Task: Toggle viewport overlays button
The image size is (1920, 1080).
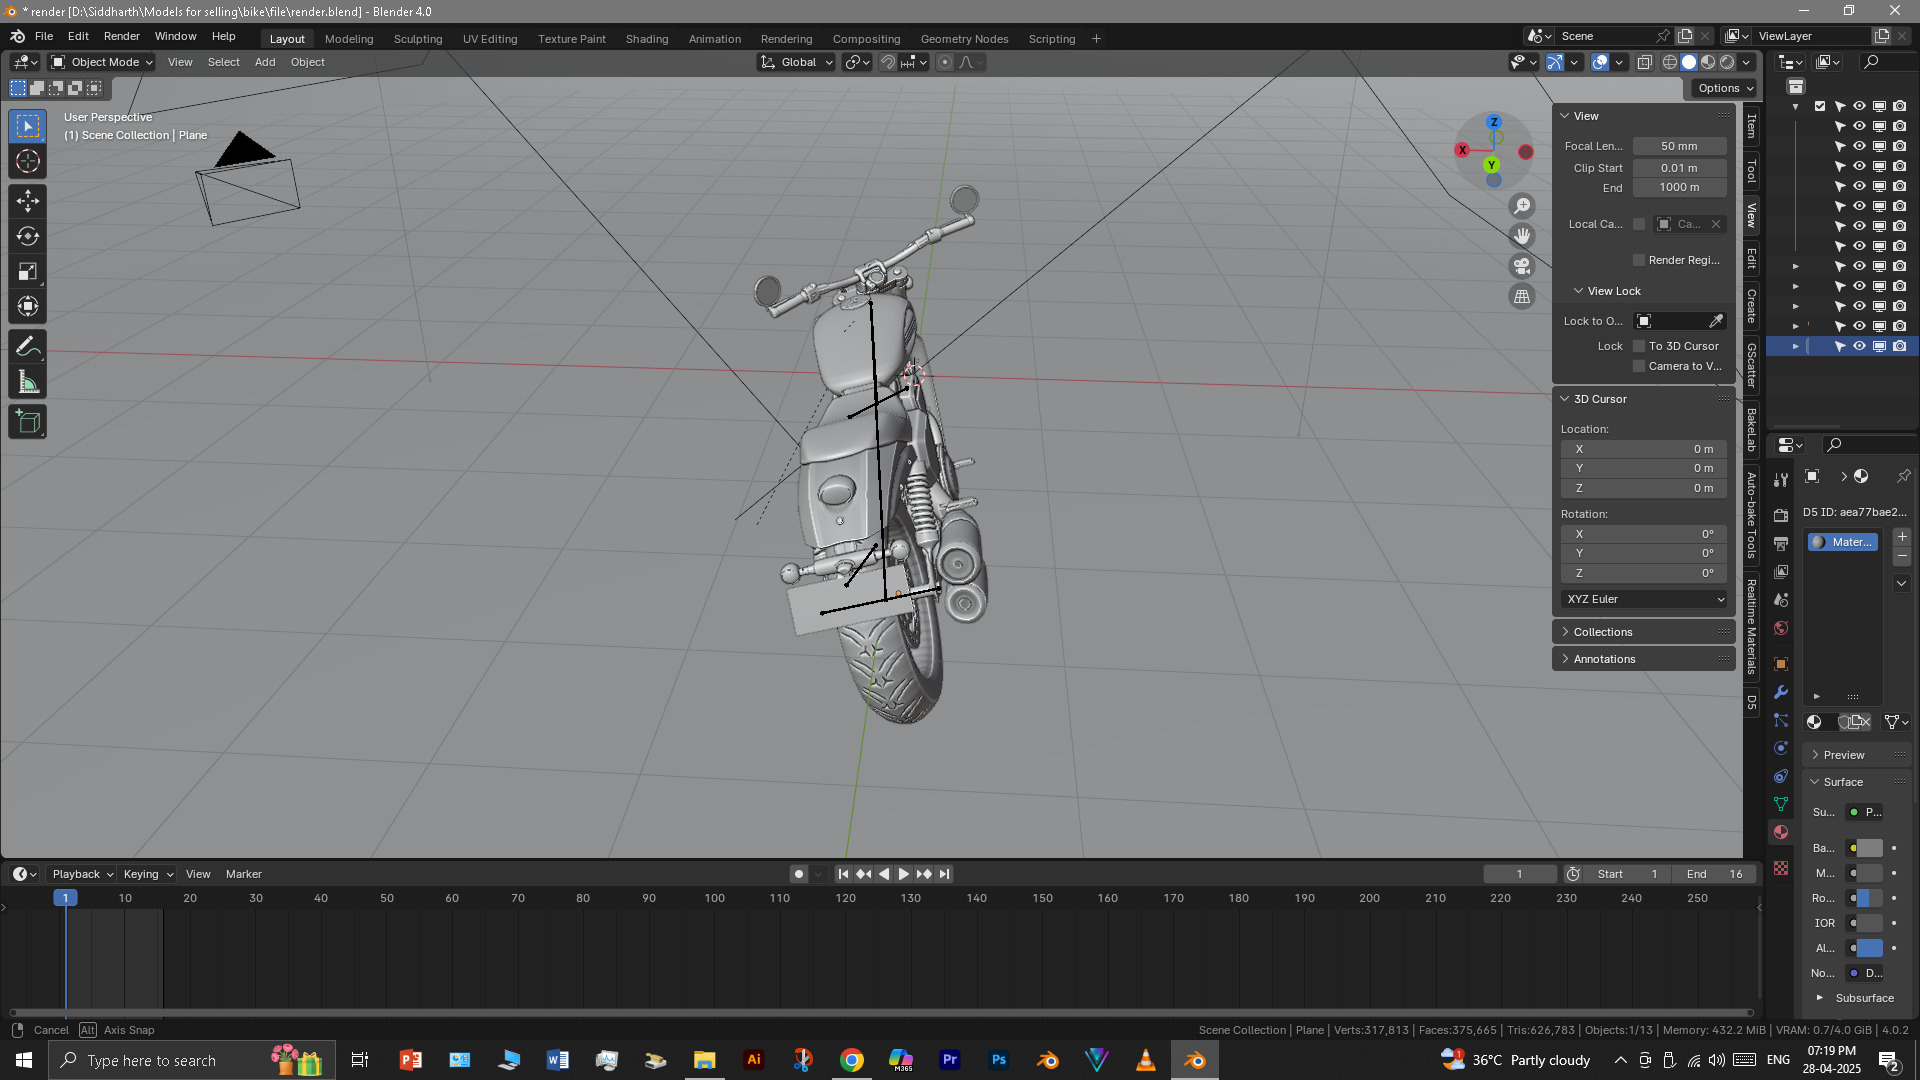Action: pos(1600,62)
